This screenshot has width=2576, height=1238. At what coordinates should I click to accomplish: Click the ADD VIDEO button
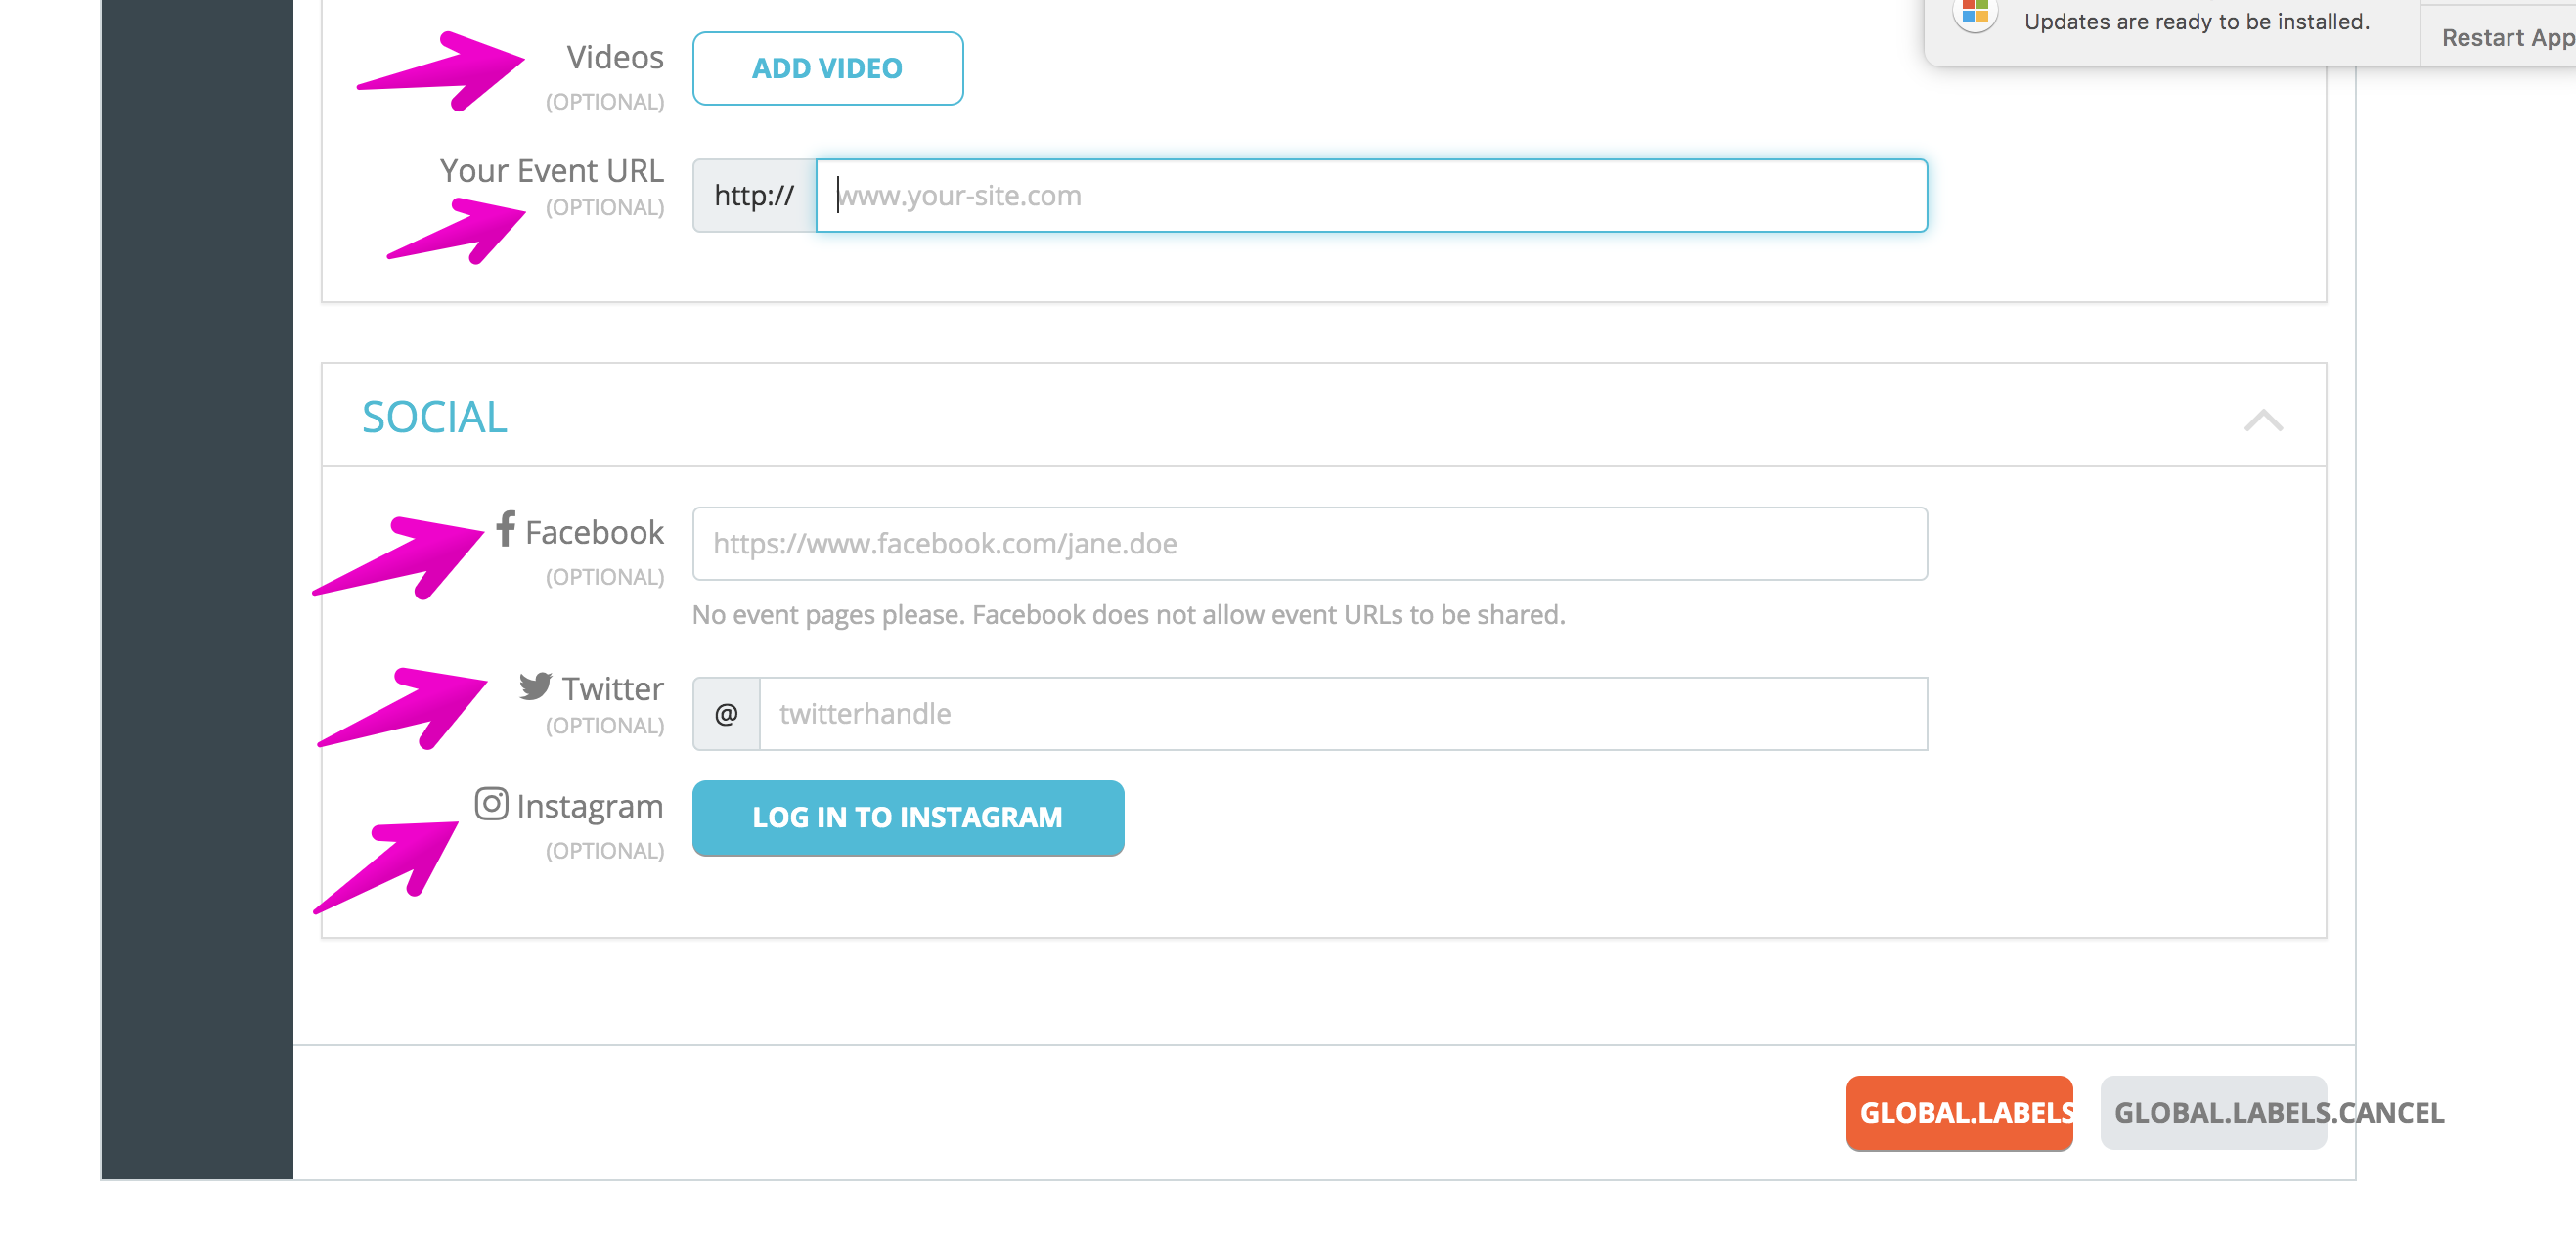click(827, 68)
